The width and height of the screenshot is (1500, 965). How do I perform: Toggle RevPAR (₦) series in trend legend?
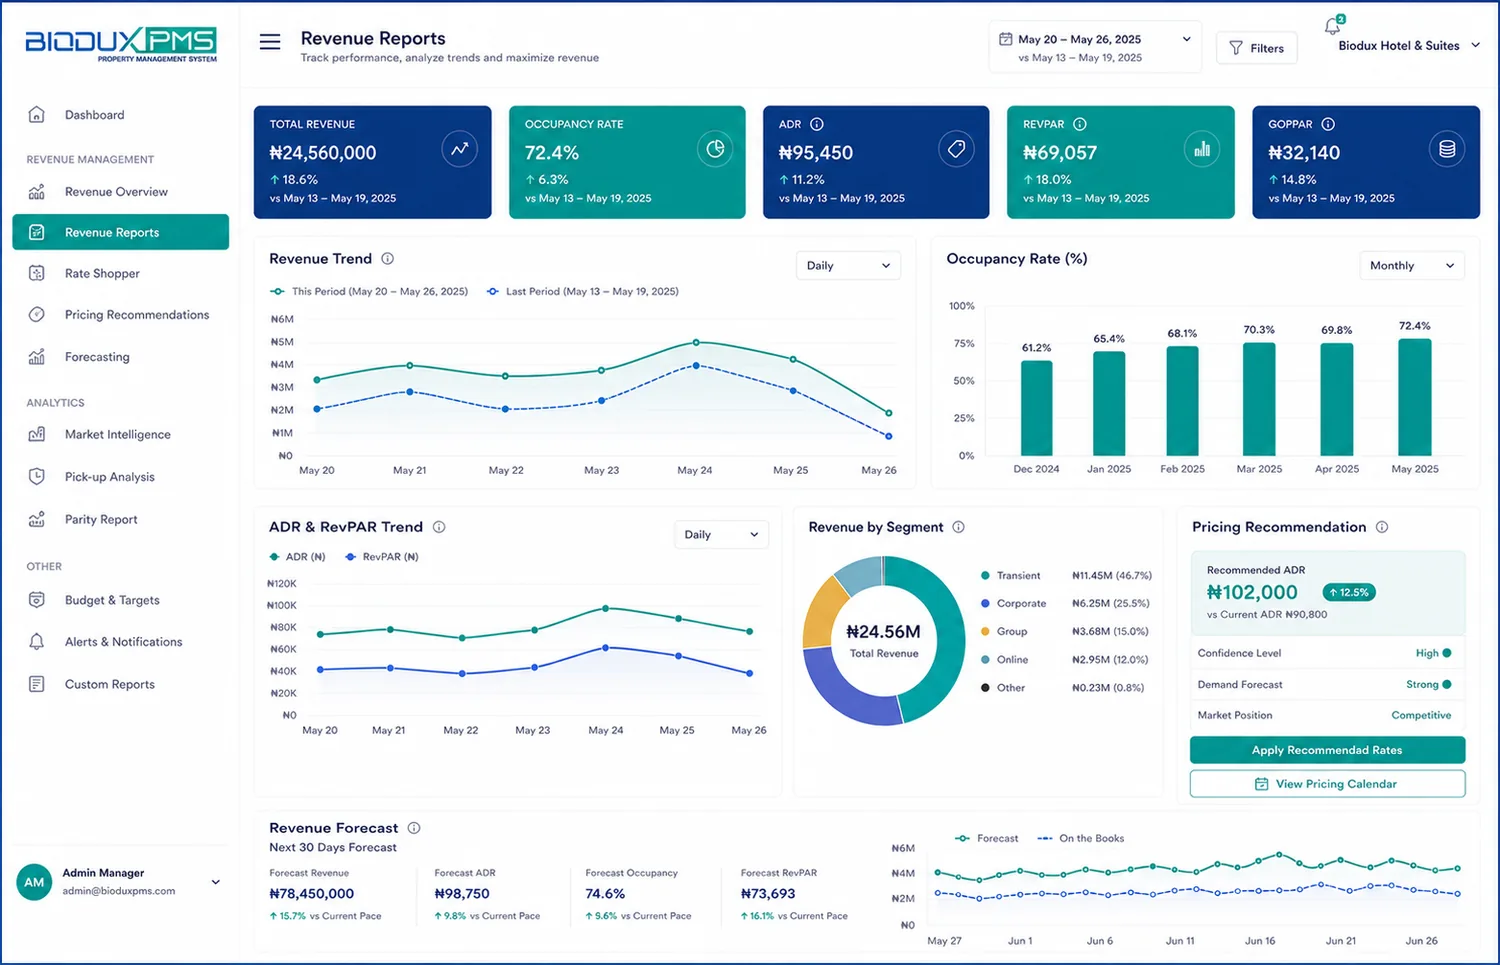[382, 557]
